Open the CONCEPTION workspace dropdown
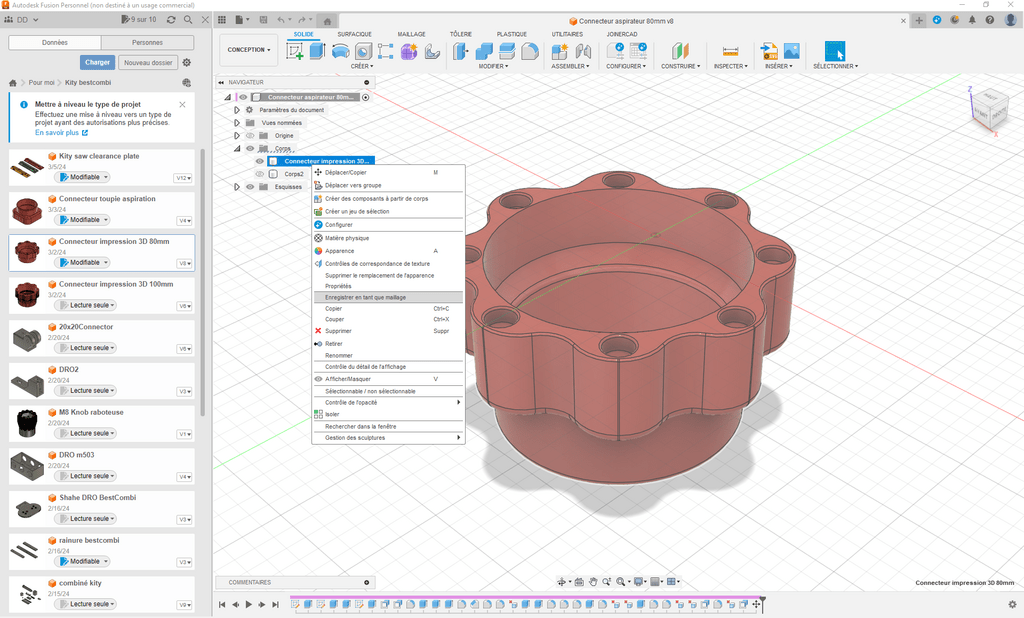1024x618 pixels. tap(249, 50)
